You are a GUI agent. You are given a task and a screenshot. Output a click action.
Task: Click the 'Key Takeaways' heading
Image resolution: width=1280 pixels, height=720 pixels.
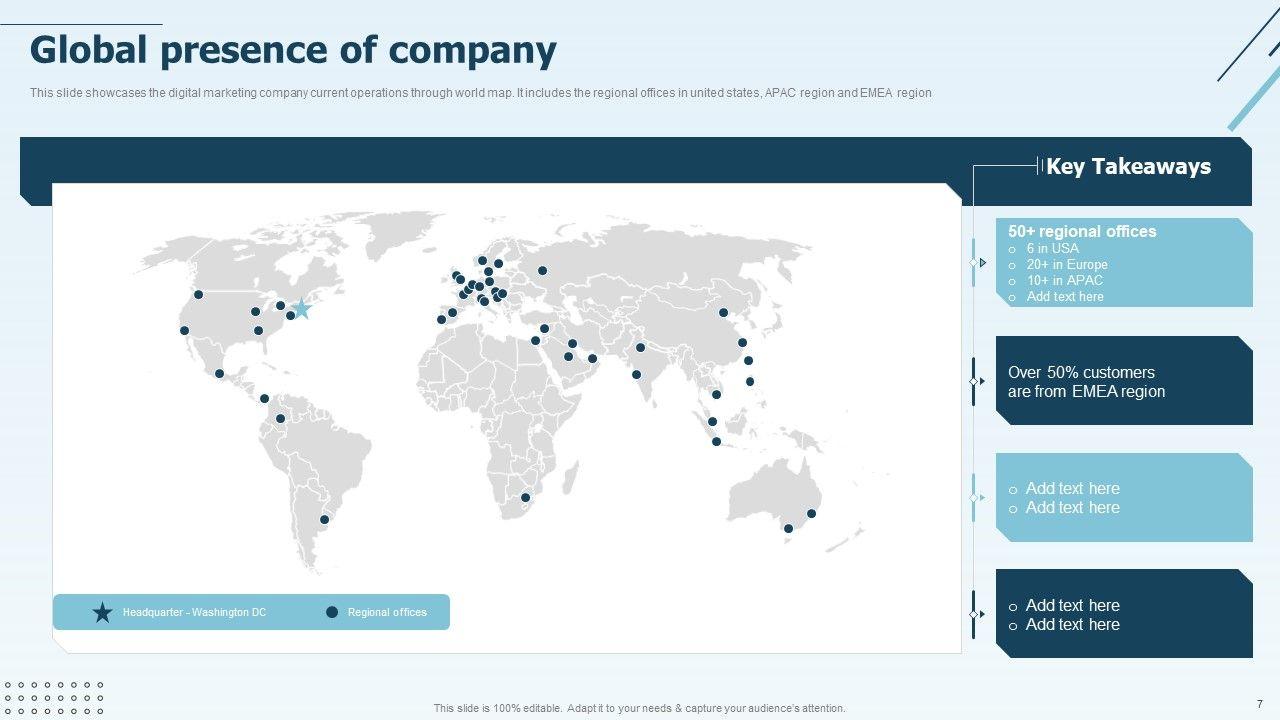click(1128, 167)
